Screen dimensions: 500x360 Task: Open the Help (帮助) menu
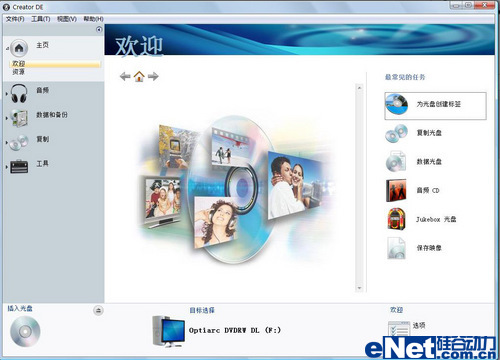(x=93, y=19)
